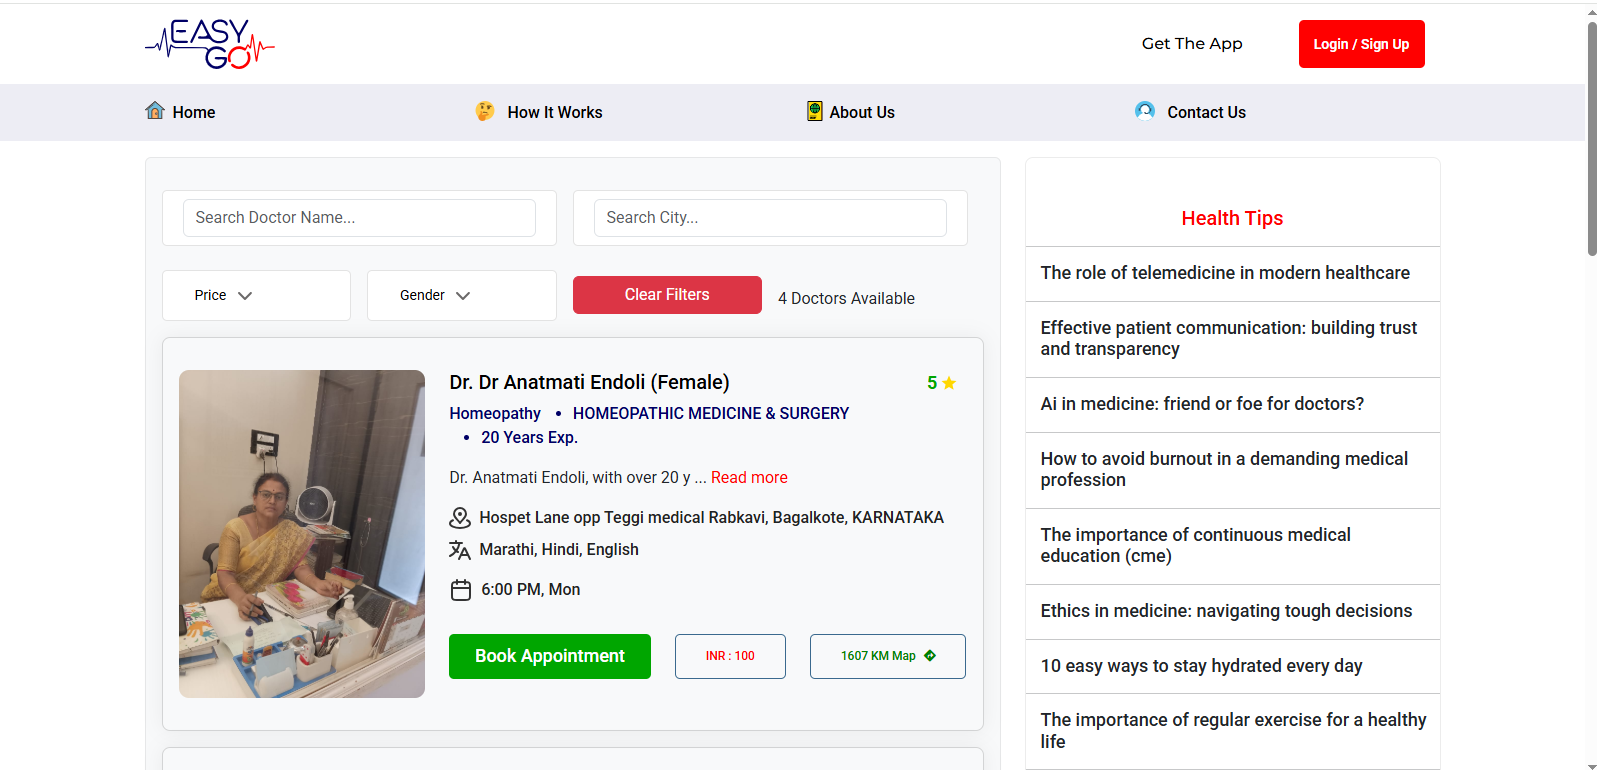
Task: Click the EasyGo logo
Action: tap(210, 44)
